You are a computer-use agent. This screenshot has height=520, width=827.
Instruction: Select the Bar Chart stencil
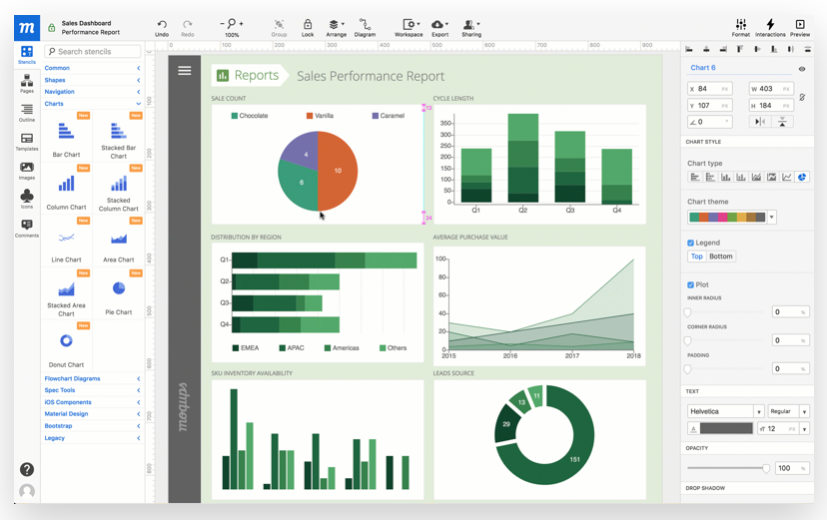coord(66,138)
